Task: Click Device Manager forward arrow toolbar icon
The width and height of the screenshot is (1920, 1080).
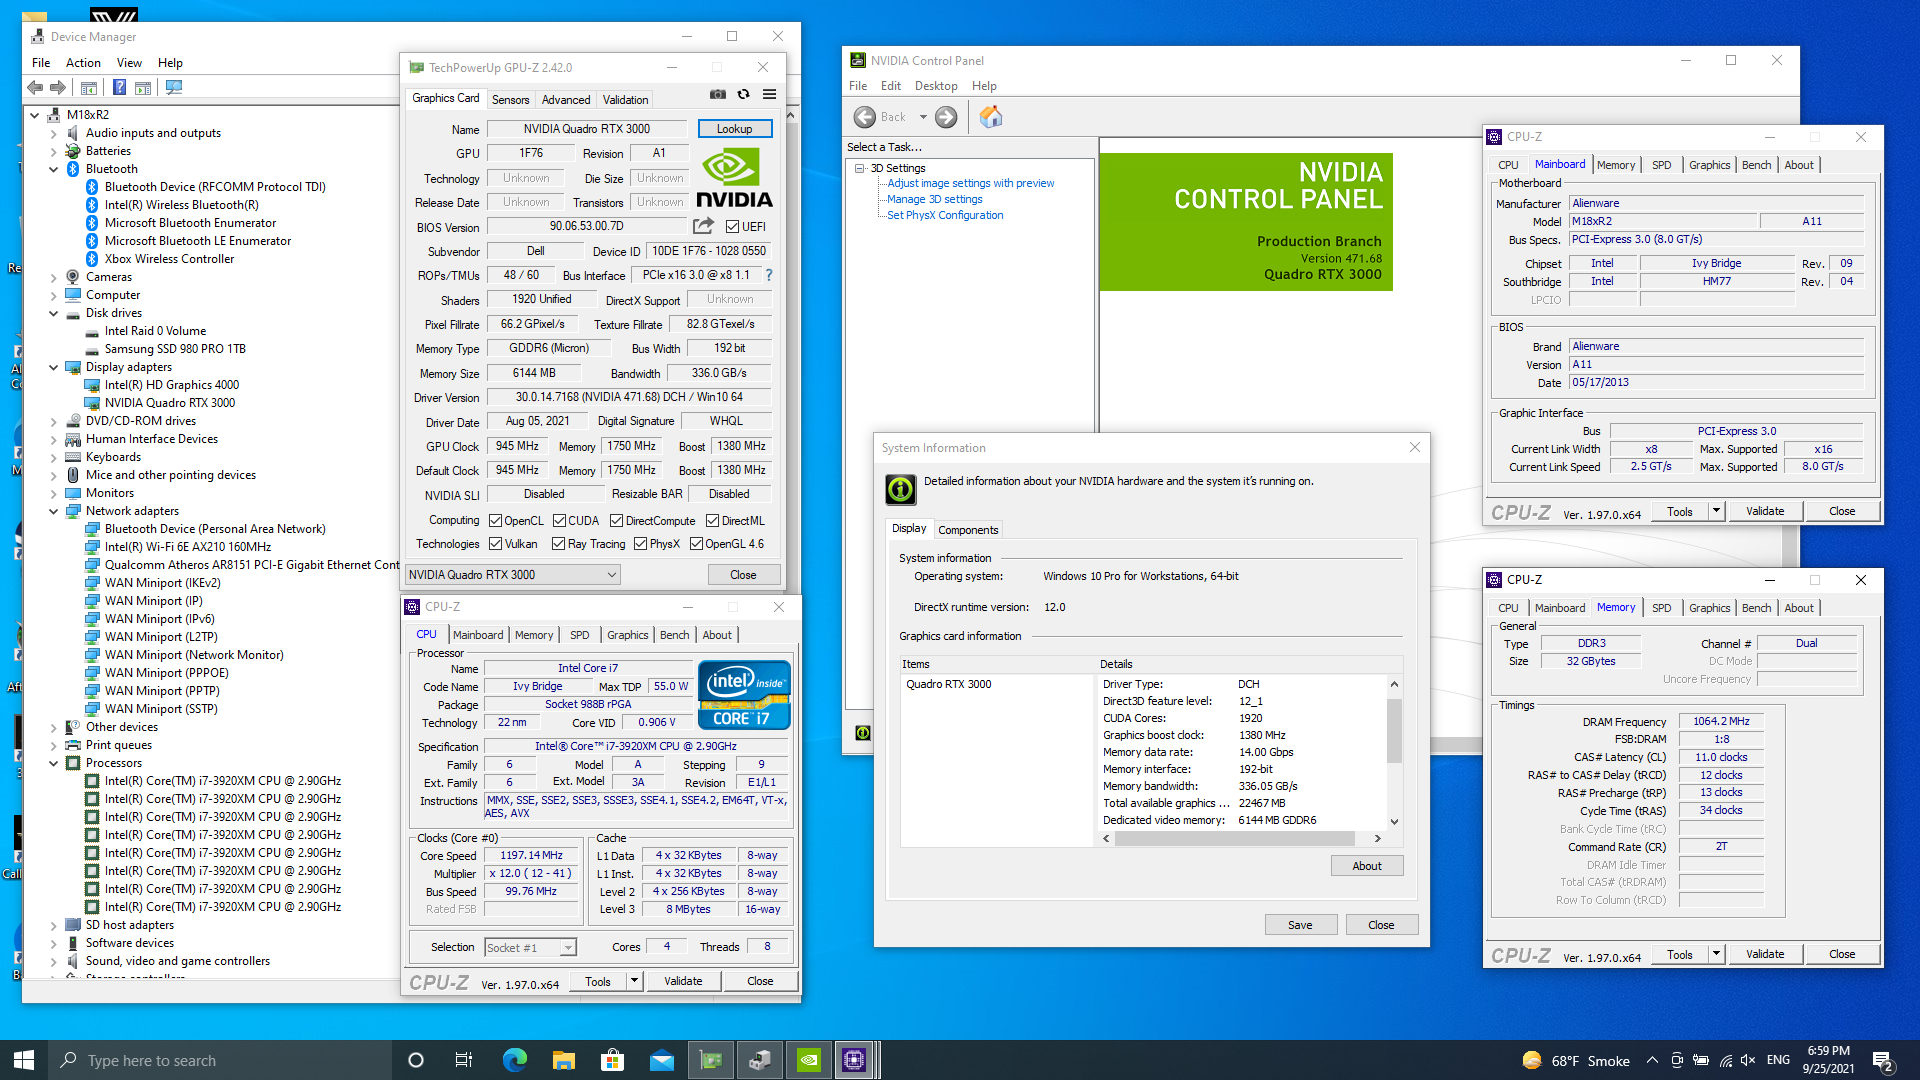Action: (x=58, y=88)
